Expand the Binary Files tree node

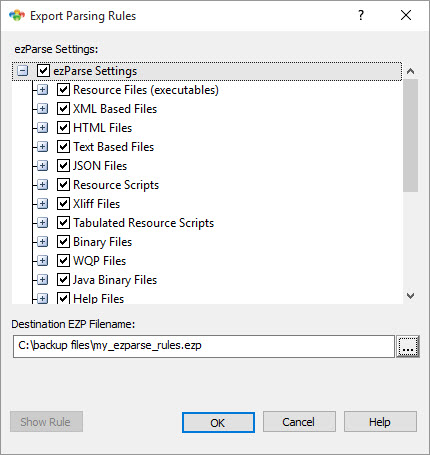42,242
